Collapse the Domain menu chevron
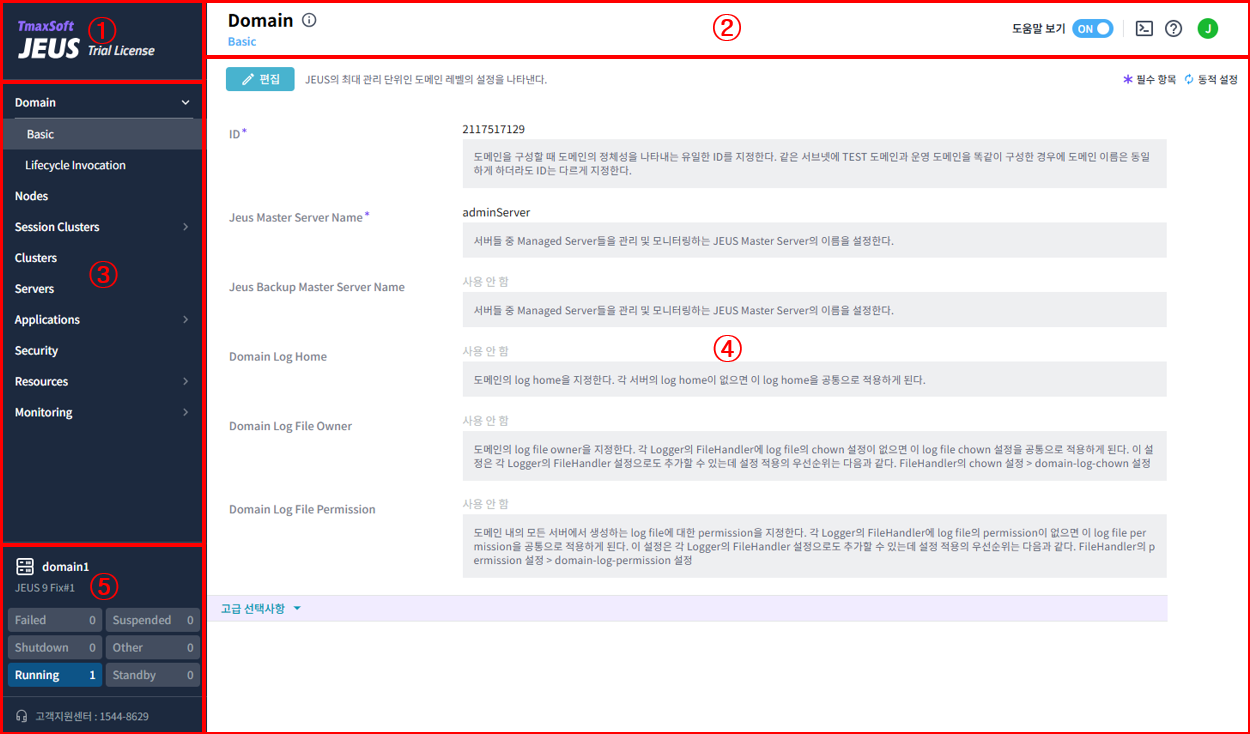This screenshot has width=1250, height=734. pyautogui.click(x=185, y=103)
